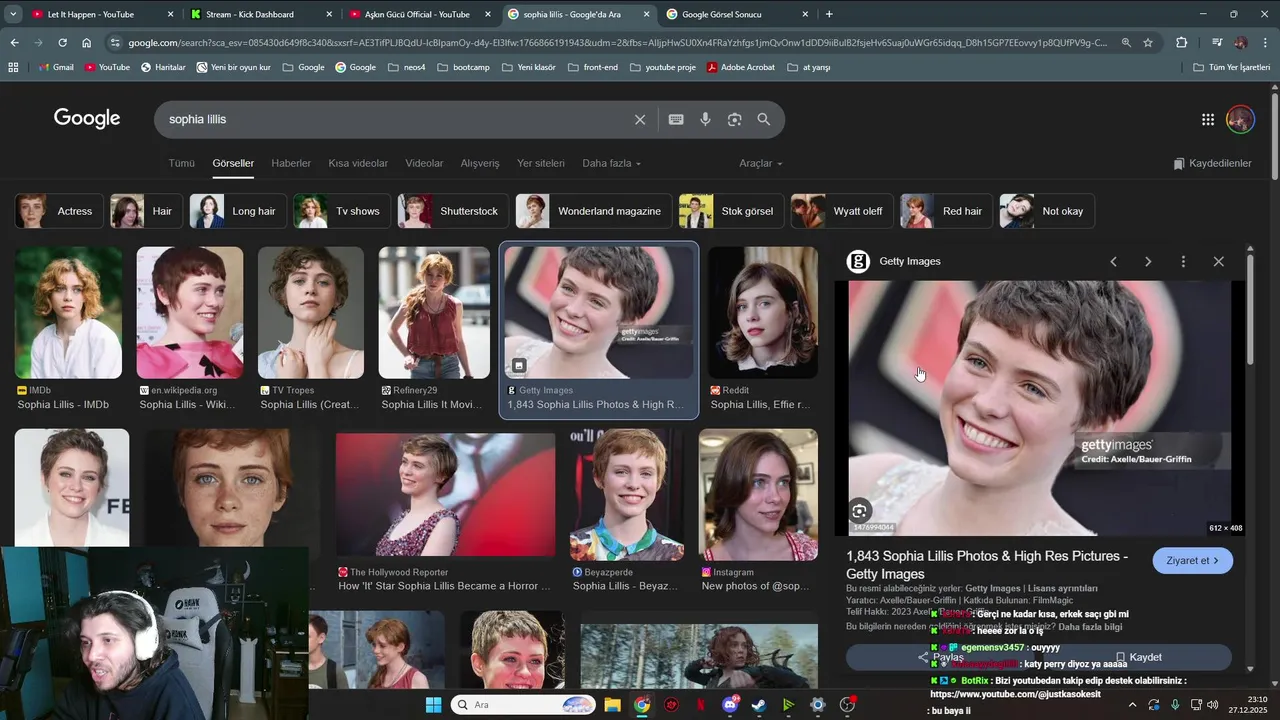Go to previous image in preview panel
This screenshot has height=720, width=1280.
[1113, 261]
